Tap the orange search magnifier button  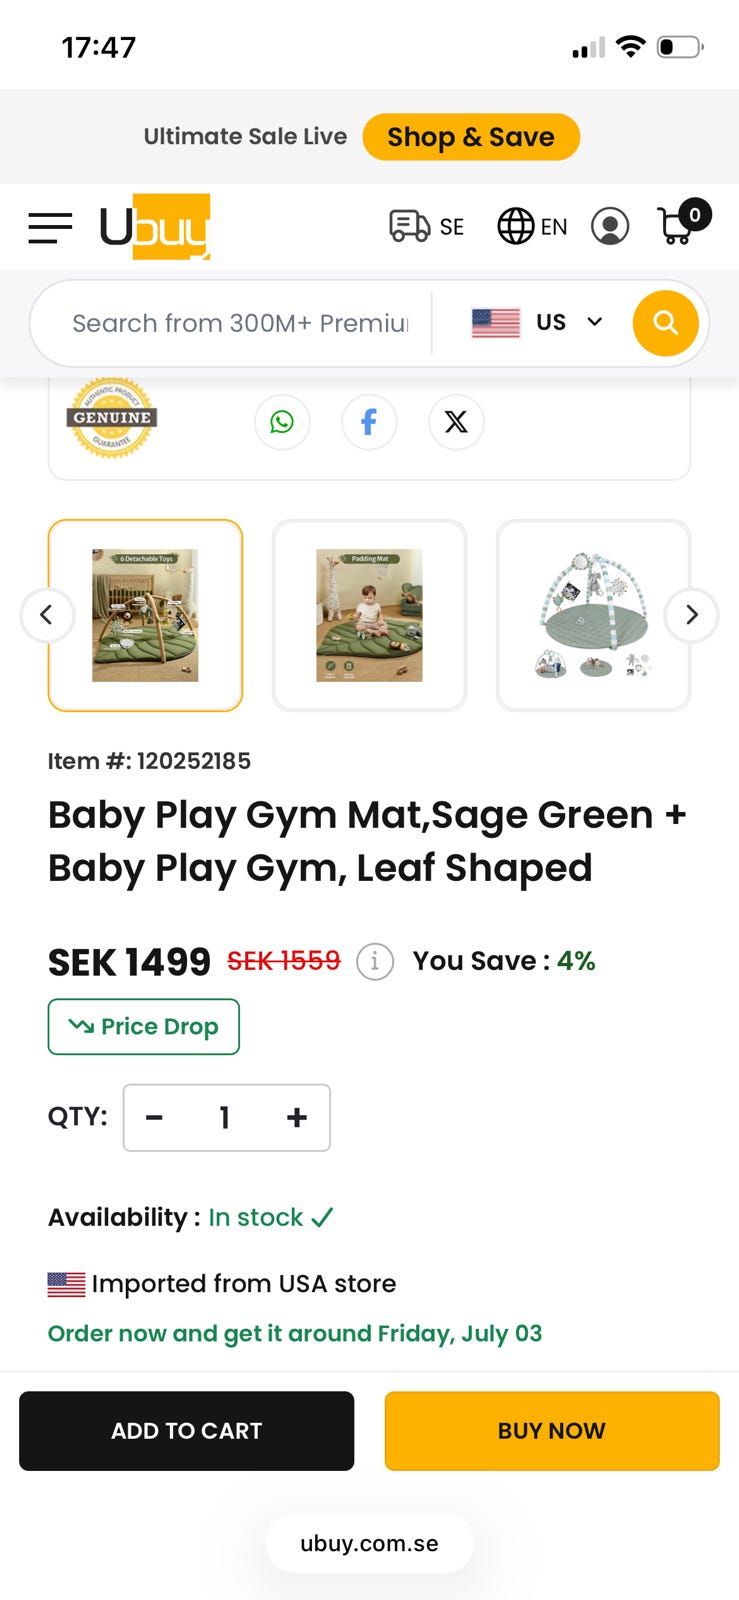tap(665, 323)
